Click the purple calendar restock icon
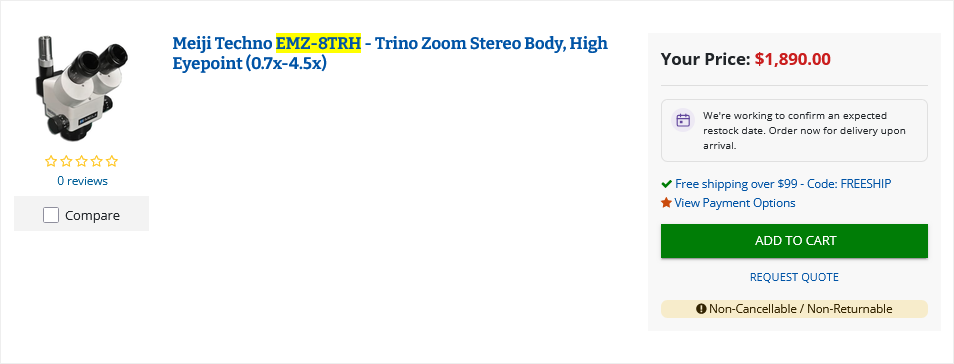 pos(683,120)
